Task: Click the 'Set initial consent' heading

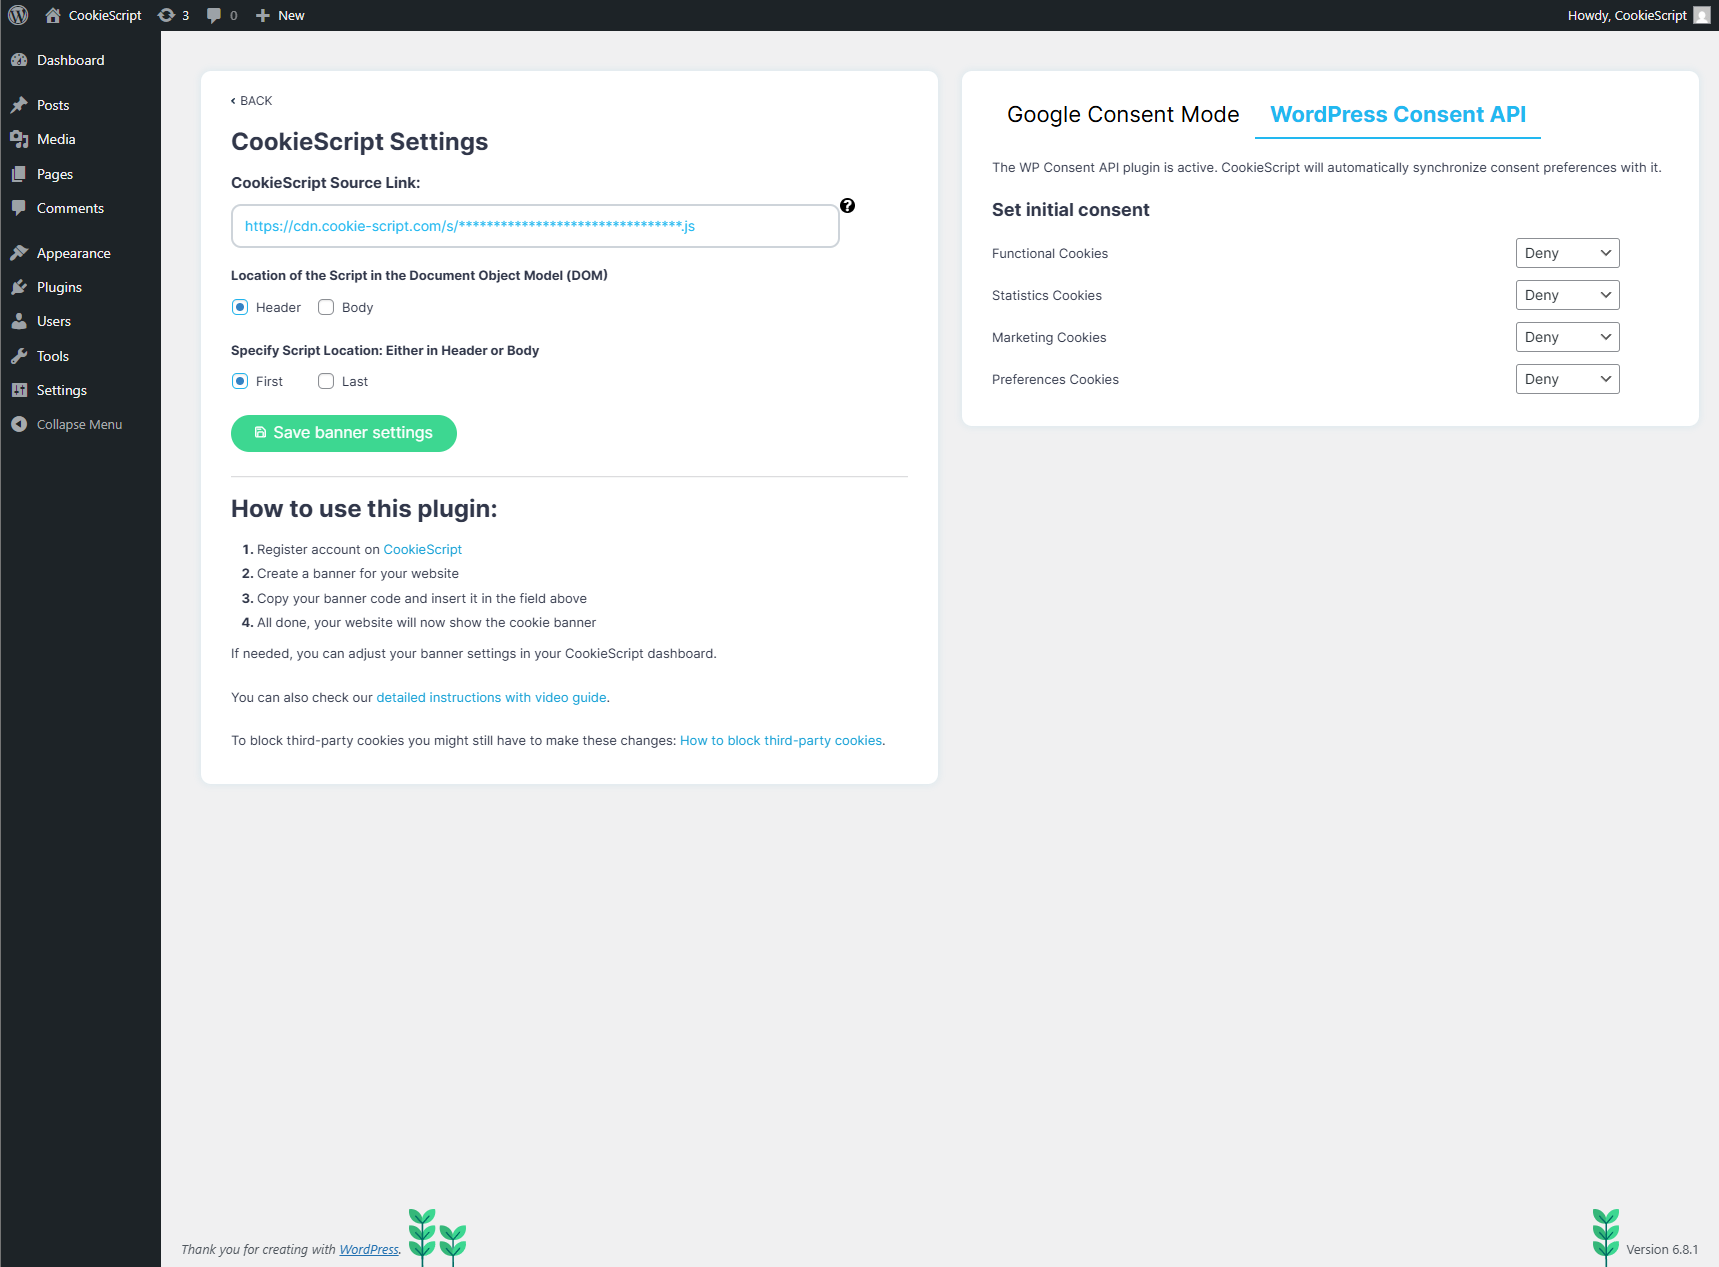Action: [1070, 210]
